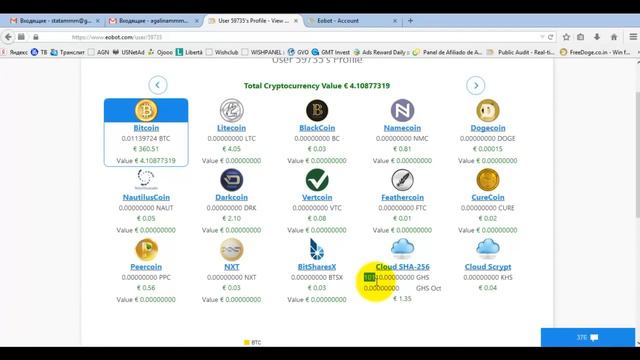The width and height of the screenshot is (640, 360).
Task: Open the bookmarks list clipboard icon
Action: (580, 37)
